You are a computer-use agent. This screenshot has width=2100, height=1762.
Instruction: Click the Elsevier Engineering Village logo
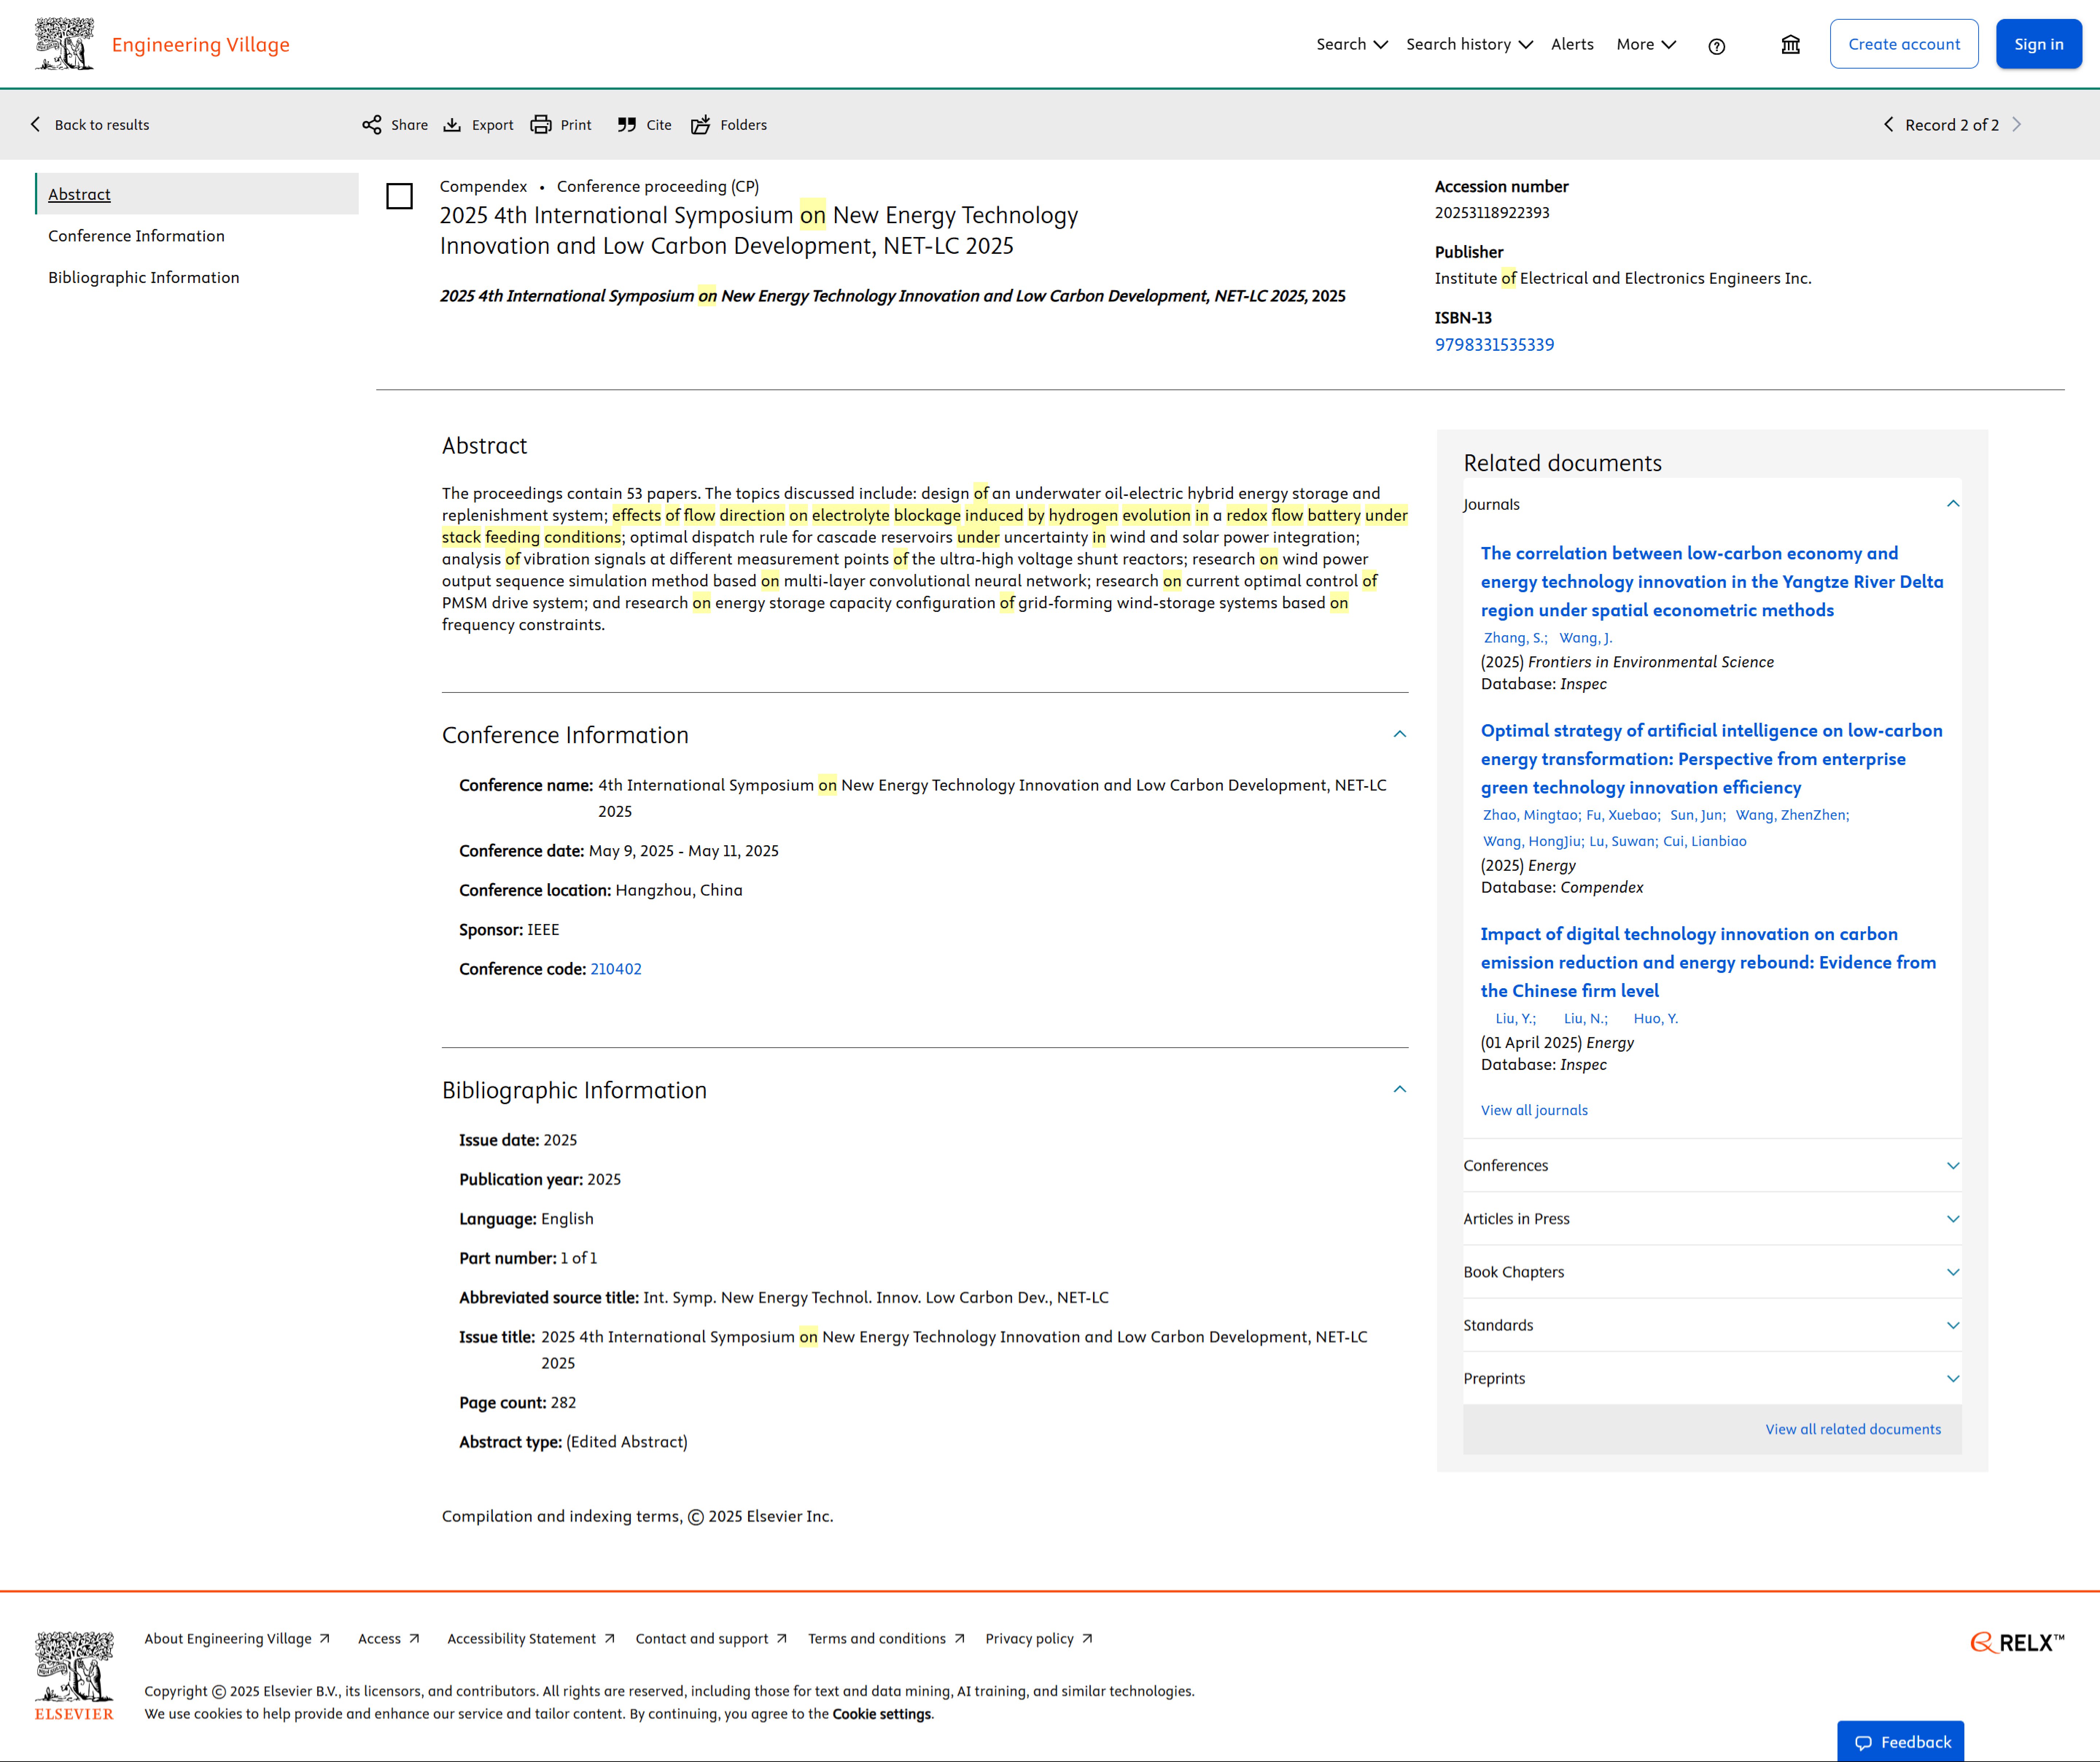point(65,44)
